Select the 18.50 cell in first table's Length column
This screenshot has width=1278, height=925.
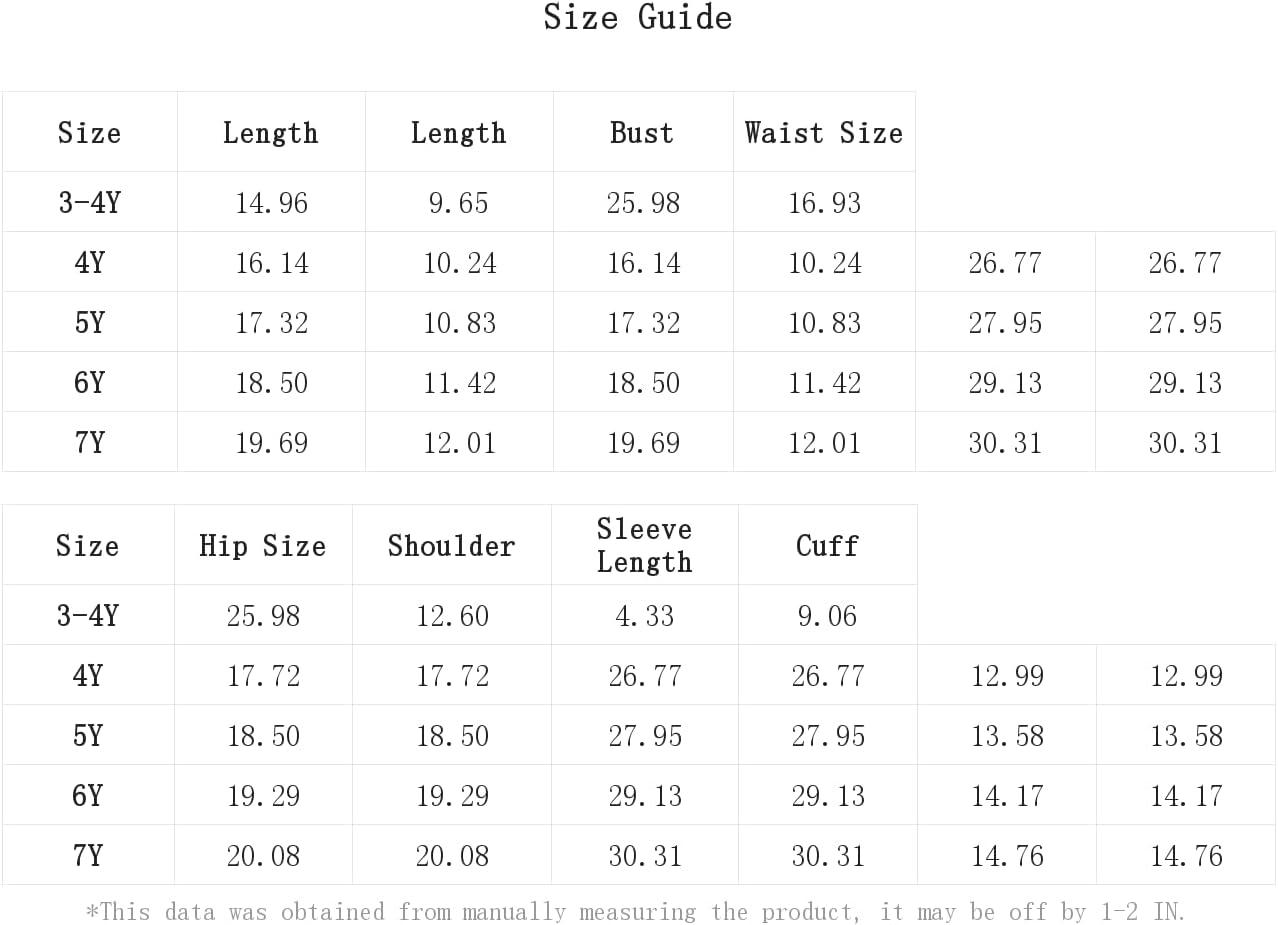271,383
